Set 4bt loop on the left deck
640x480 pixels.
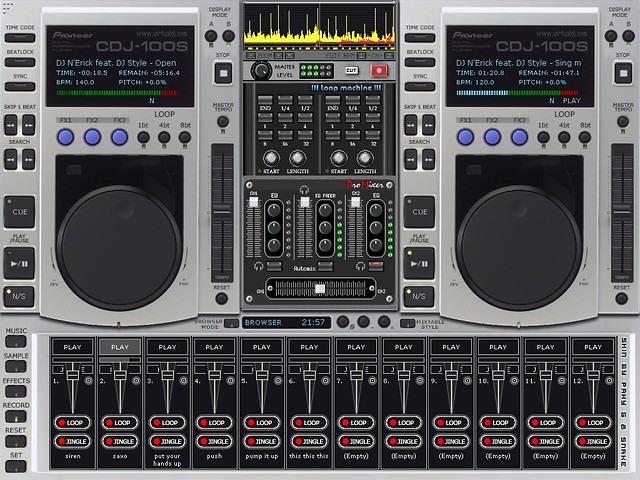pyautogui.click(x=164, y=137)
